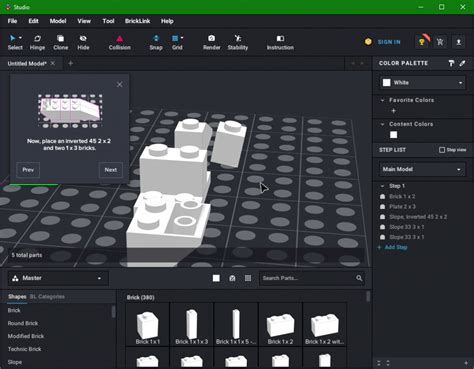This screenshot has width=474, height=369.
Task: Open the BrickLink menu
Action: click(x=137, y=21)
